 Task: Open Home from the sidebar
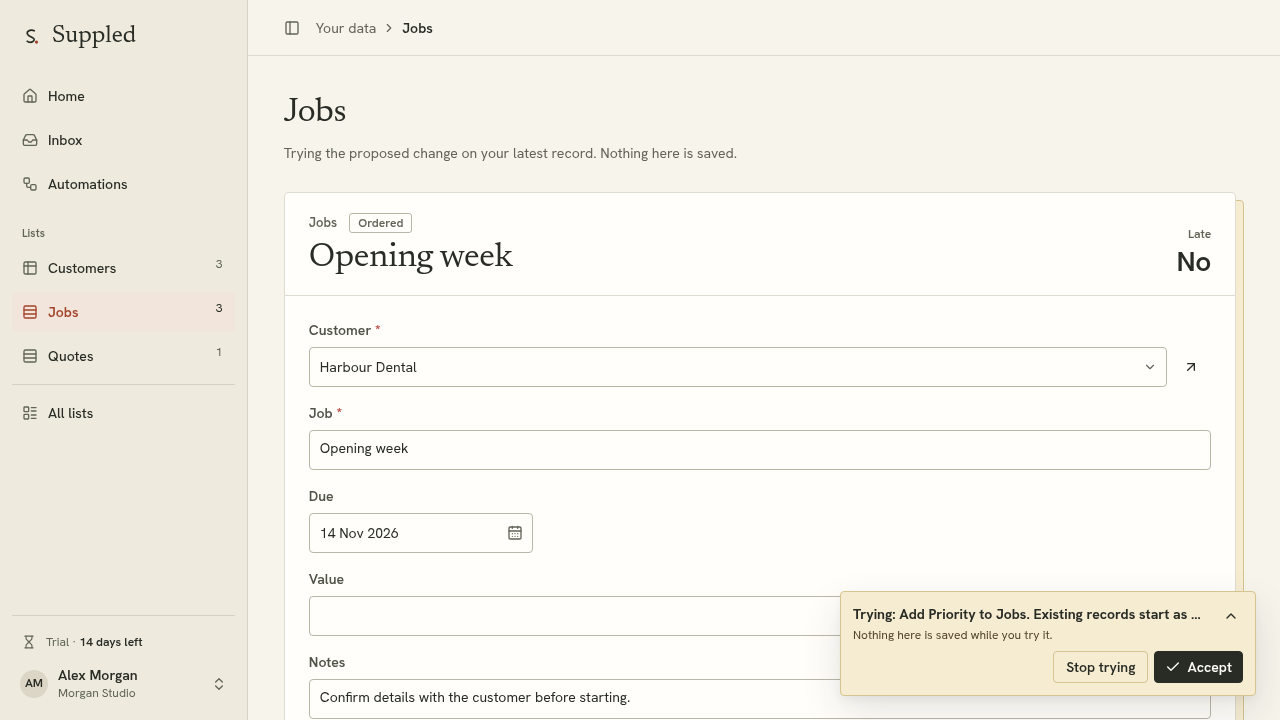[x=123, y=96]
